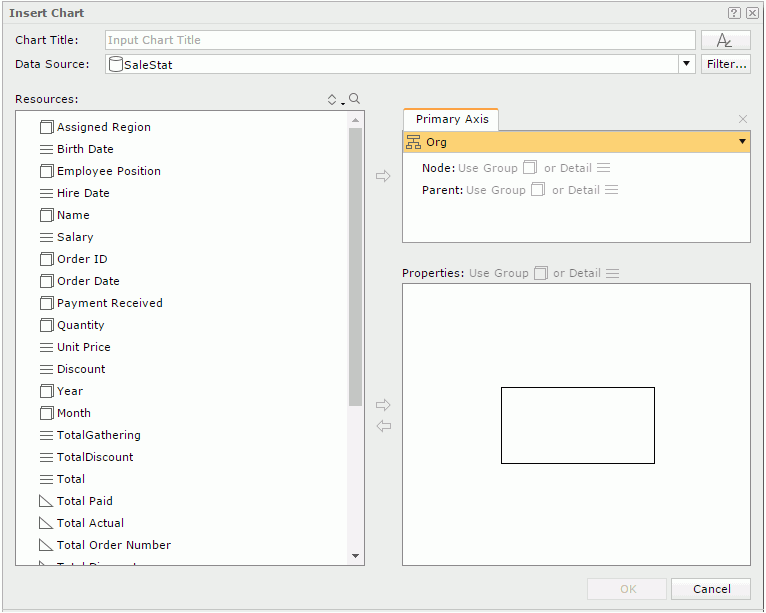Click the search resources magnifier icon
This screenshot has width=766, height=613.
click(354, 99)
